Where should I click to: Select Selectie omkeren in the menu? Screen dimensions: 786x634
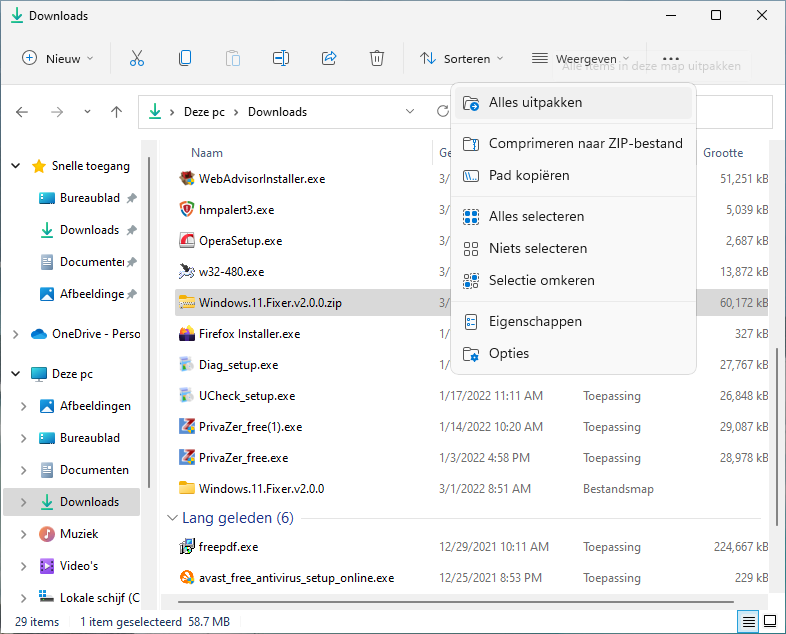tap(541, 280)
